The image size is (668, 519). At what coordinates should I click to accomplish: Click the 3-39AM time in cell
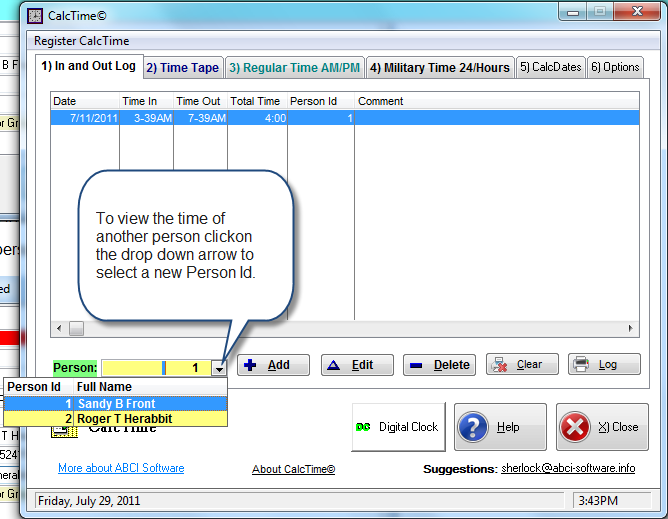[x=146, y=118]
